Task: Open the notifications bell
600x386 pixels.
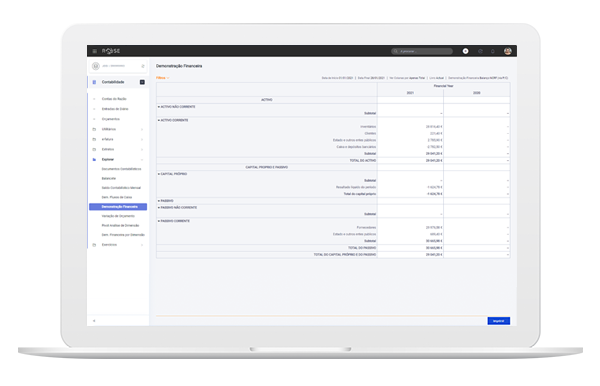Action: click(493, 51)
